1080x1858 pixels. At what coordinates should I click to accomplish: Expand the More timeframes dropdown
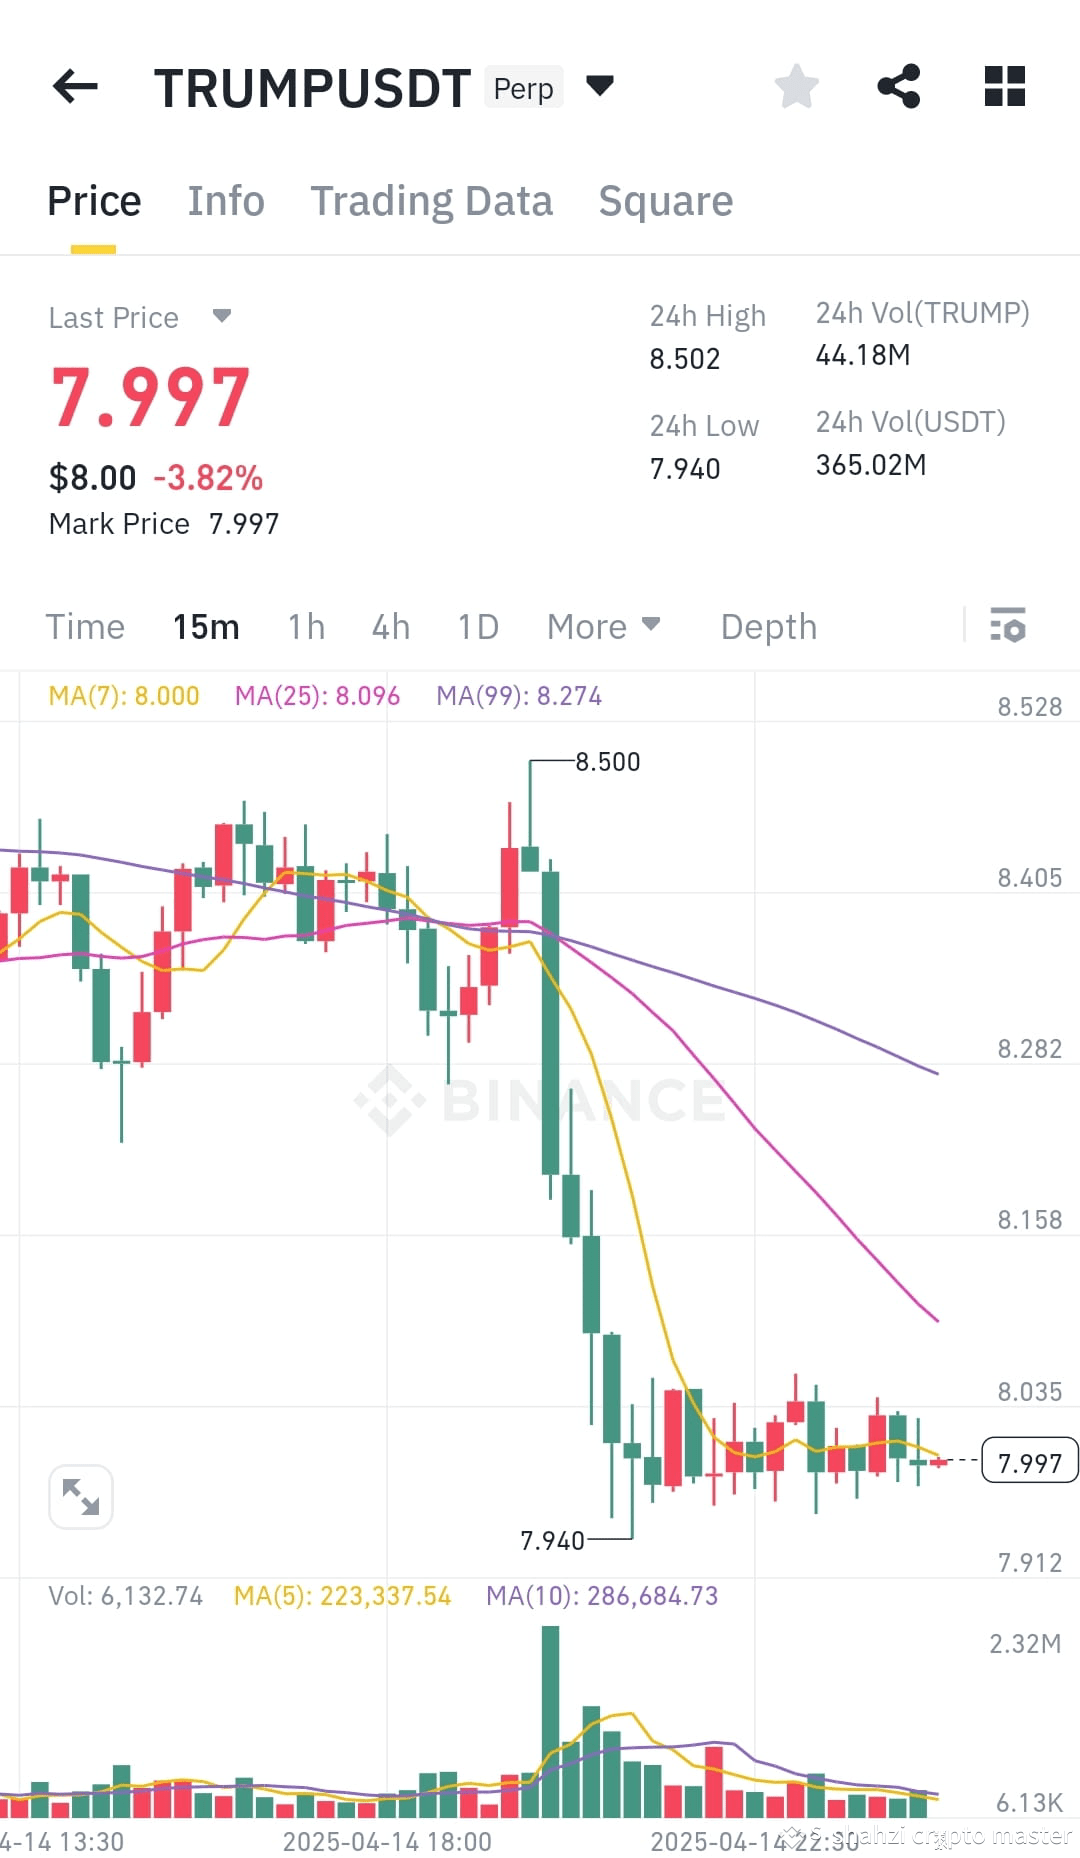point(604,627)
